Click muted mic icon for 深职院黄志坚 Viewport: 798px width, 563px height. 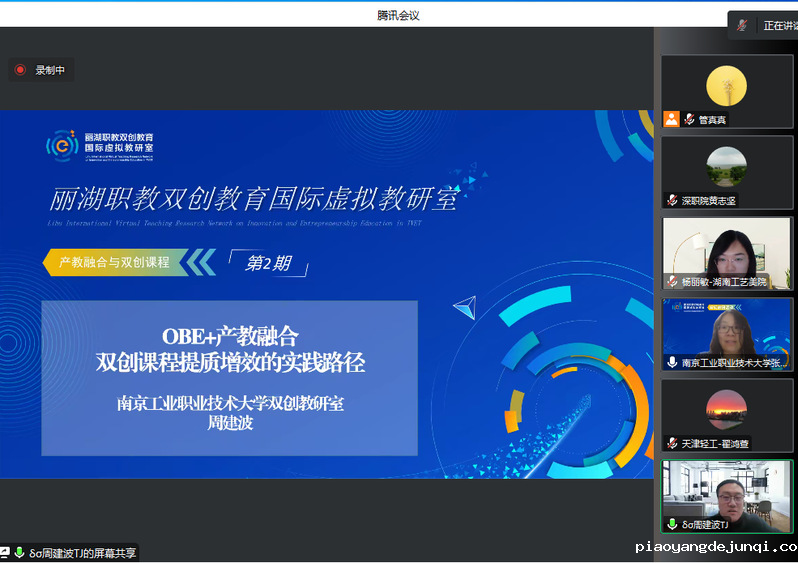tap(672, 200)
